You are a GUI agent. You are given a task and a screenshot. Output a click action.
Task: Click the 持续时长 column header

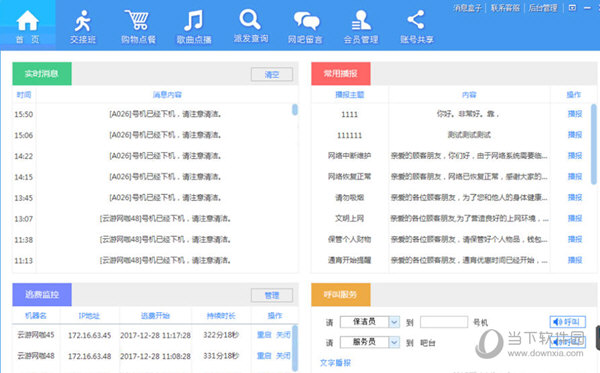point(221,316)
